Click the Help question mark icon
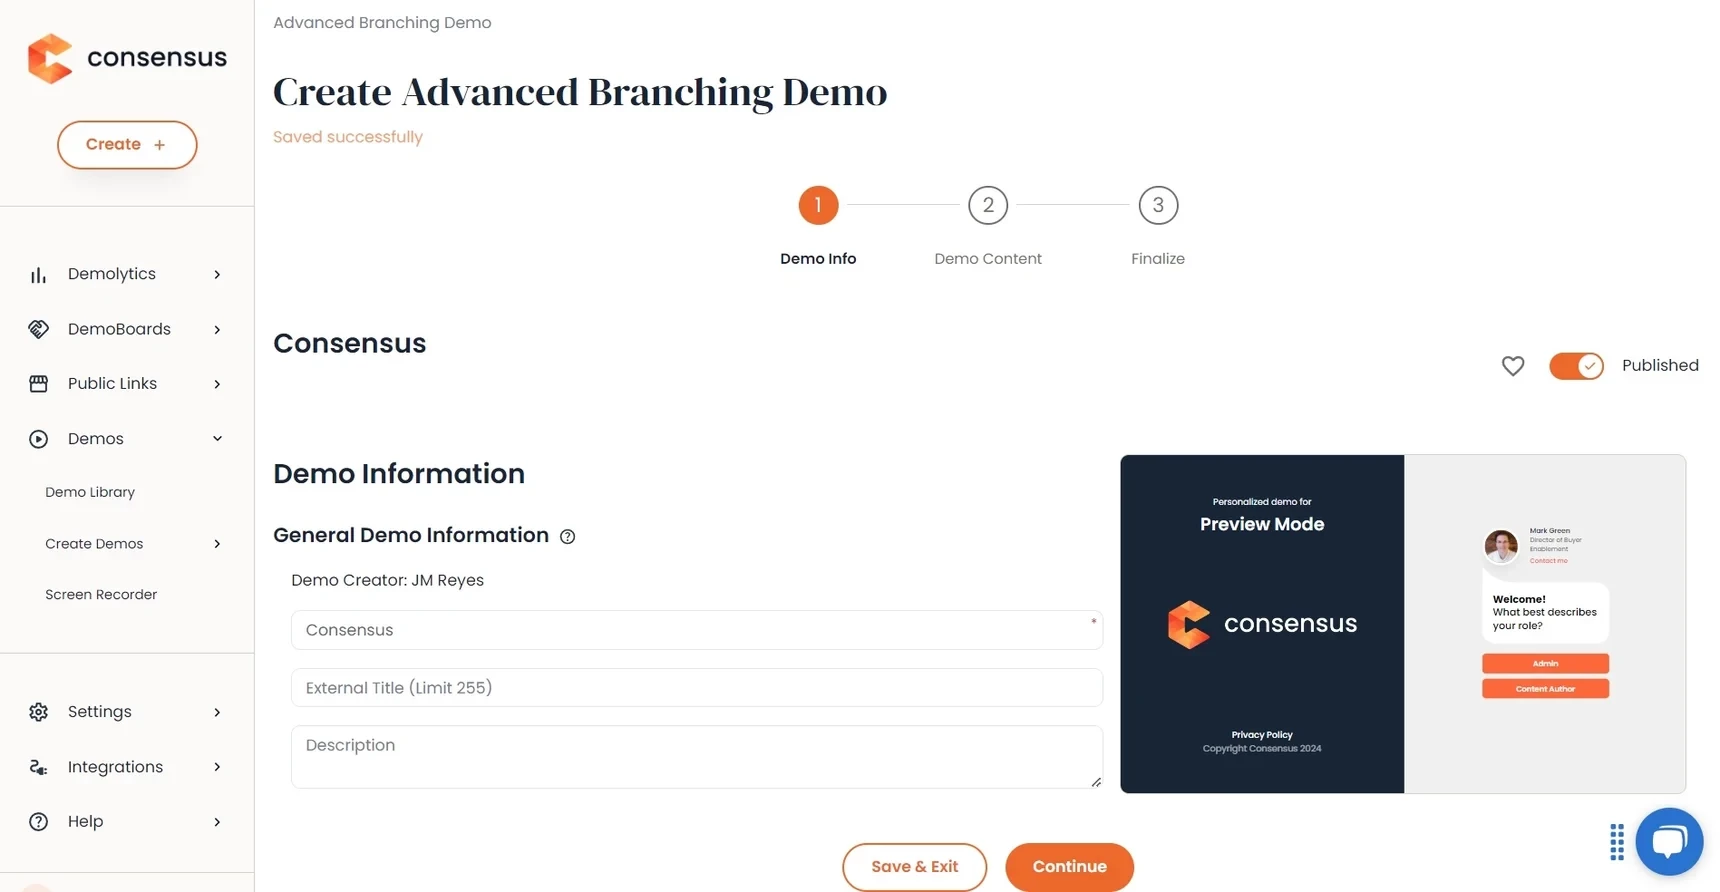The image size is (1720, 892). 38,822
